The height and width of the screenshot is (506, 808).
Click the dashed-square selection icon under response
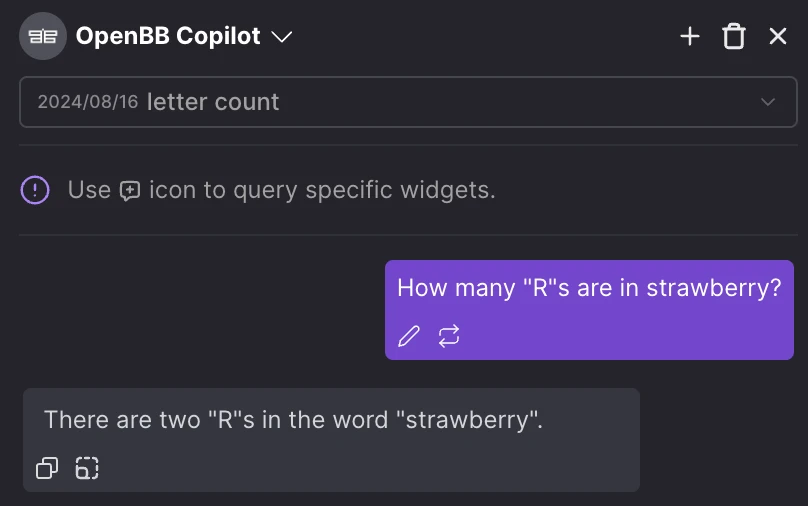coord(87,467)
